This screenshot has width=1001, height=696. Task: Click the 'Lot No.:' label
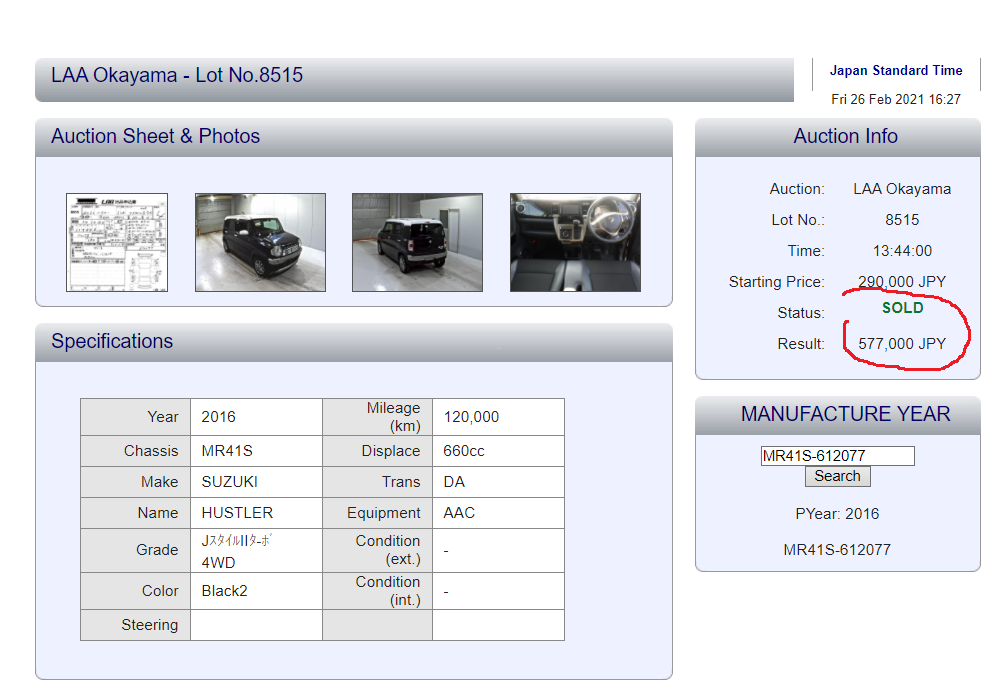[x=798, y=220]
